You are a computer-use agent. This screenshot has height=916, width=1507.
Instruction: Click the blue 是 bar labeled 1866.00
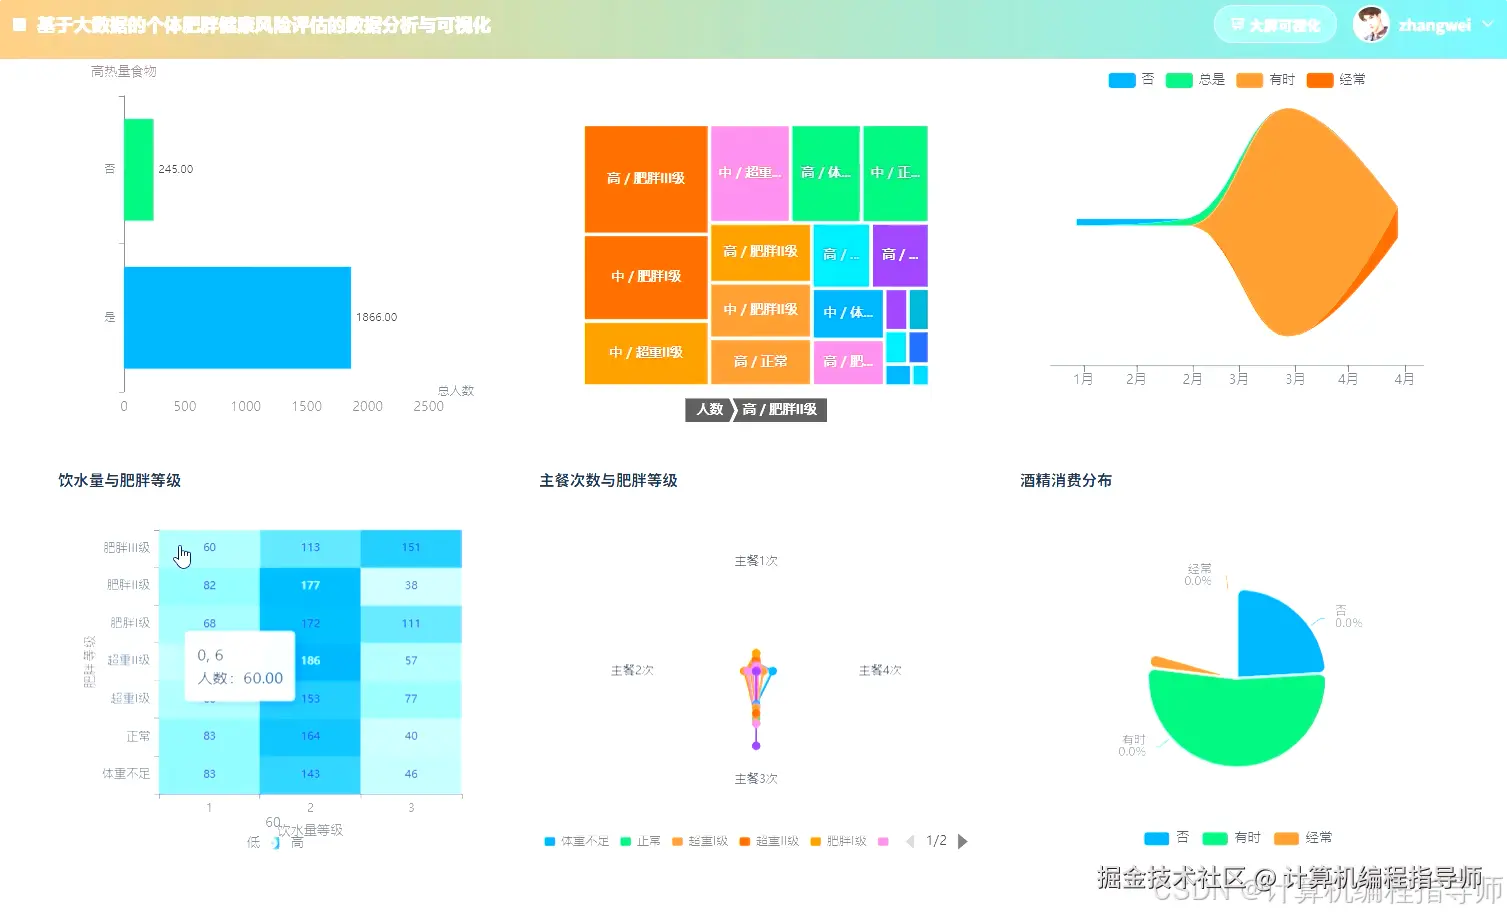point(237,317)
